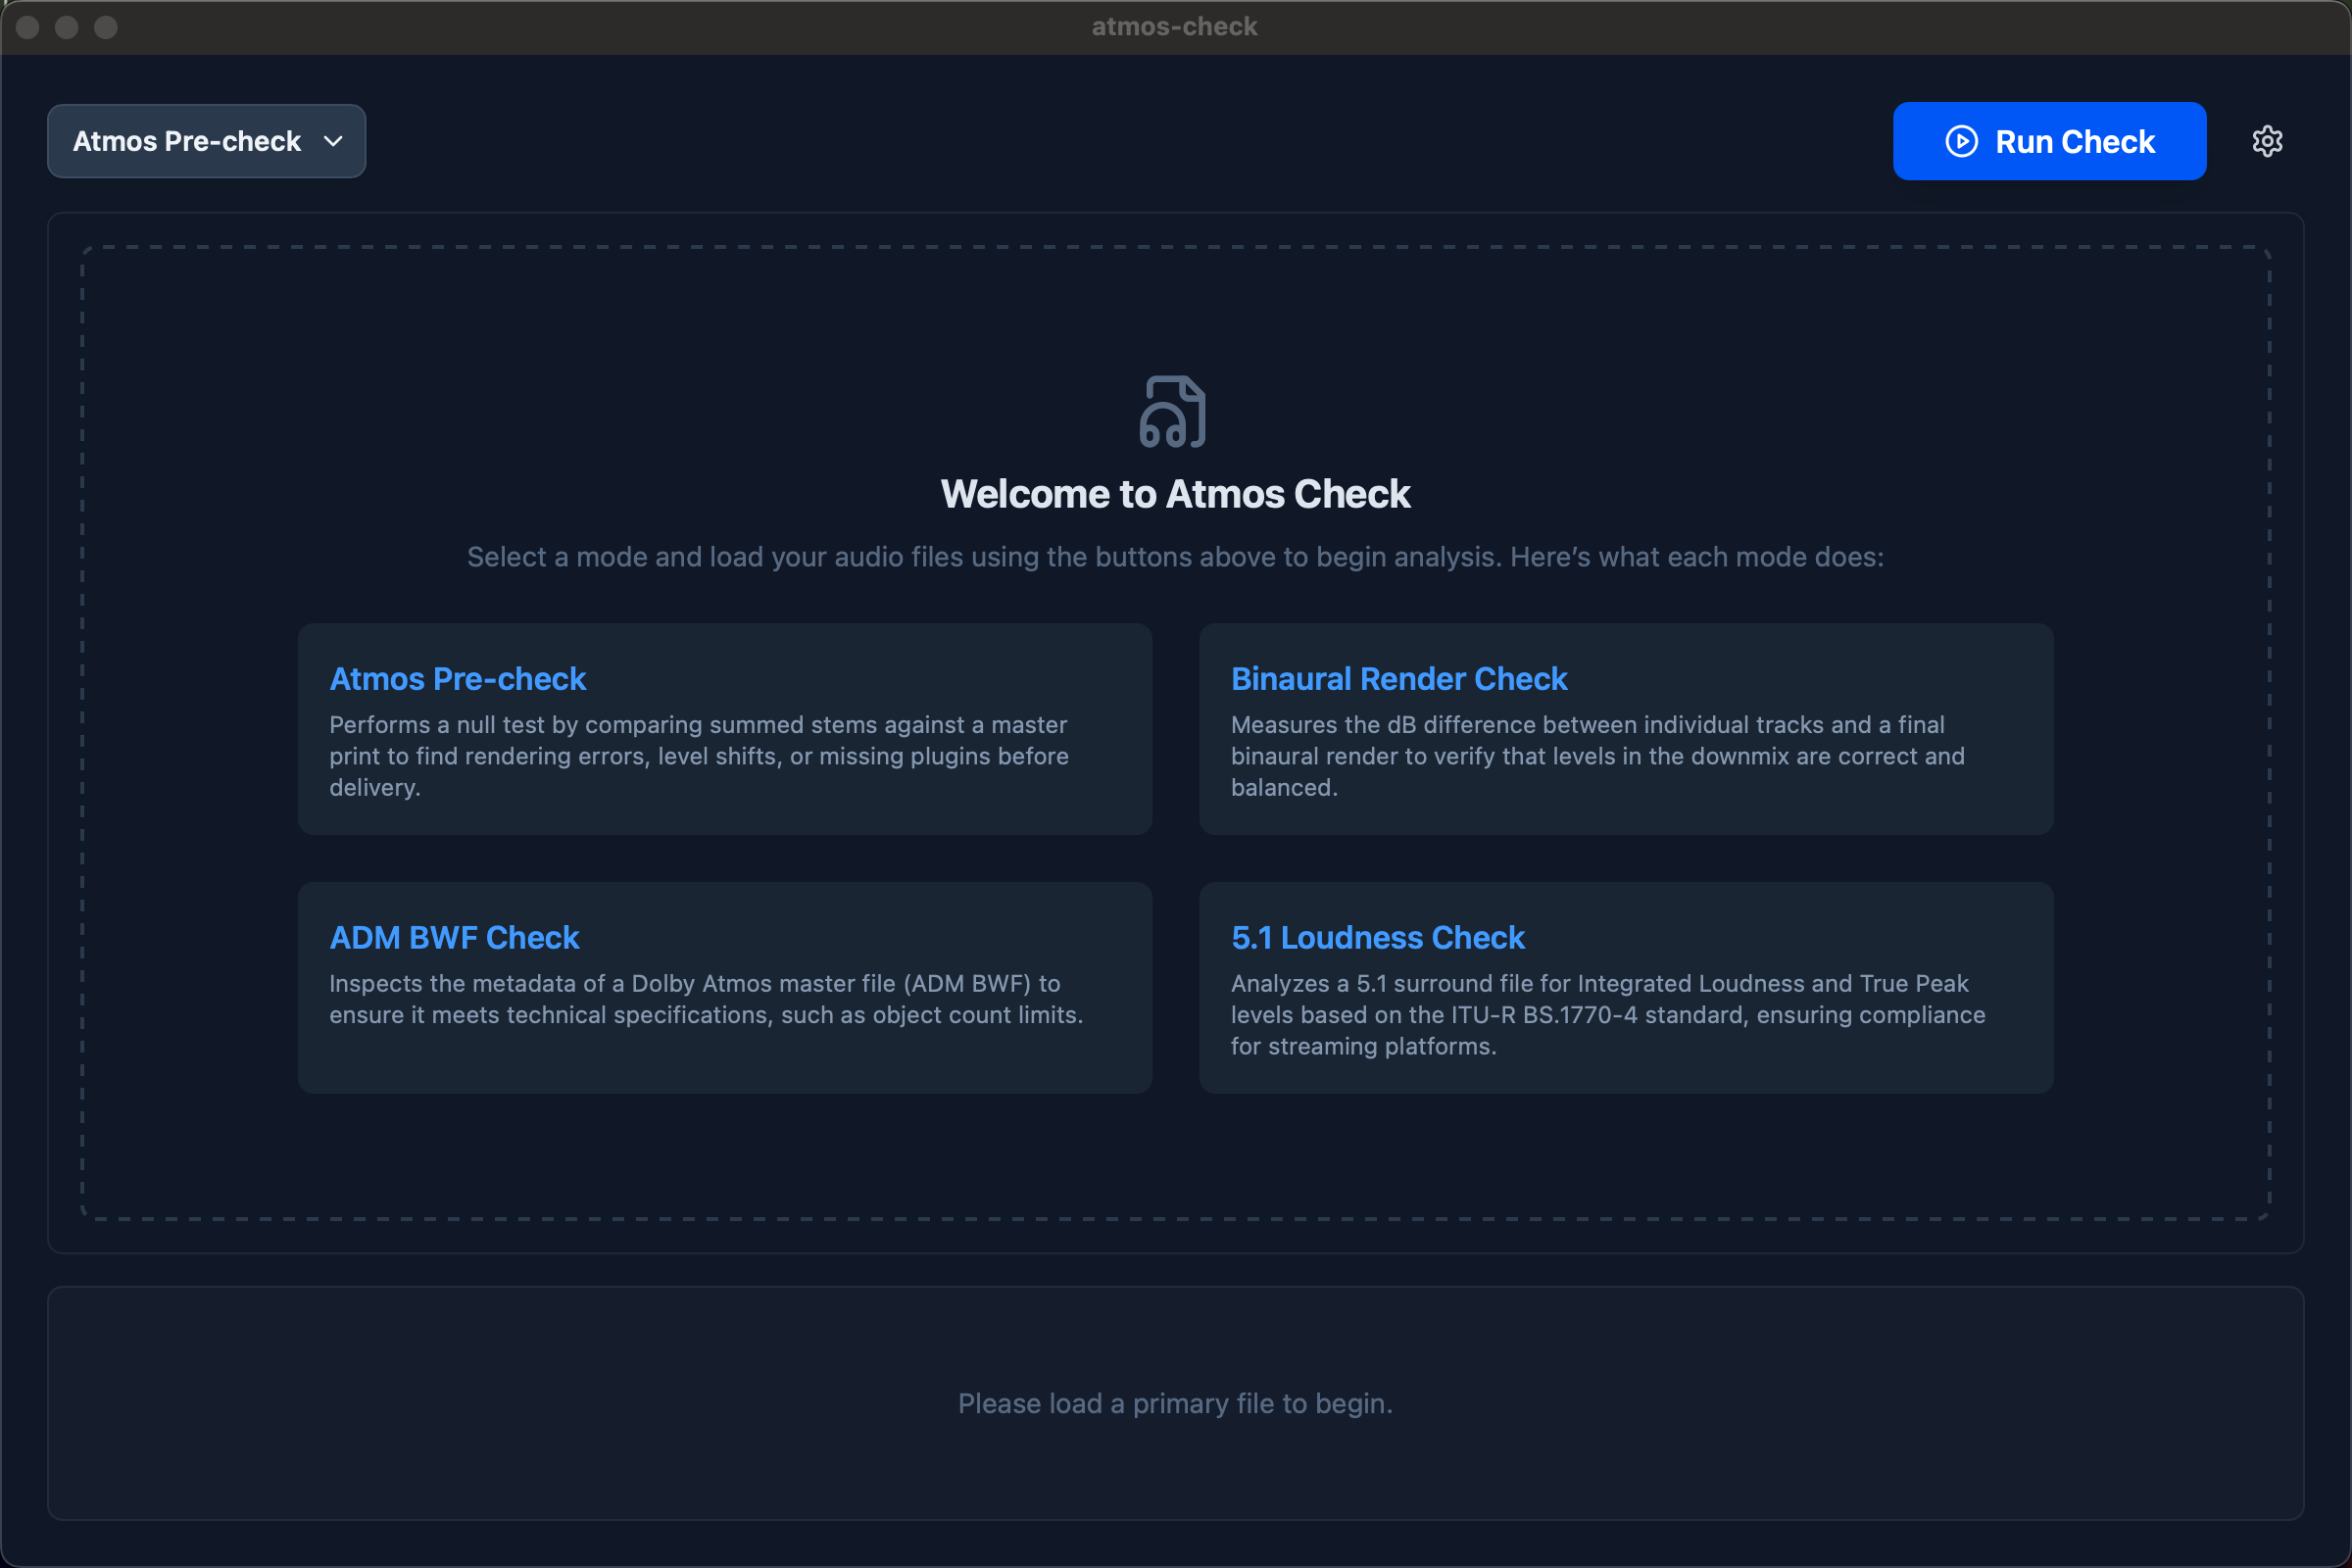Select the ADM BWF Check card title

[454, 937]
